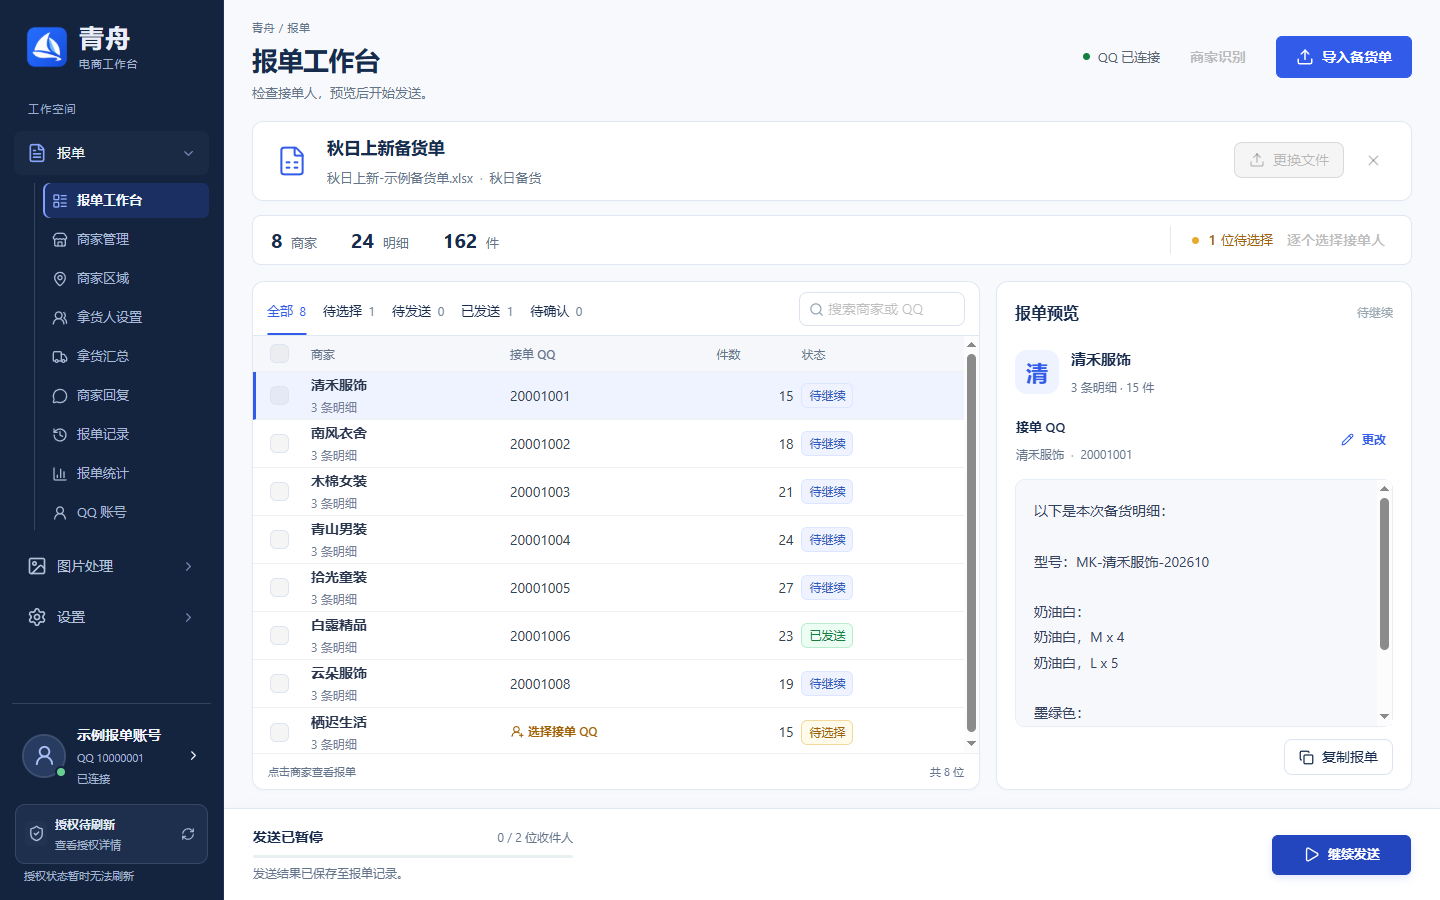Switch to the 待发送 tab
The width and height of the screenshot is (1440, 900).
(418, 311)
